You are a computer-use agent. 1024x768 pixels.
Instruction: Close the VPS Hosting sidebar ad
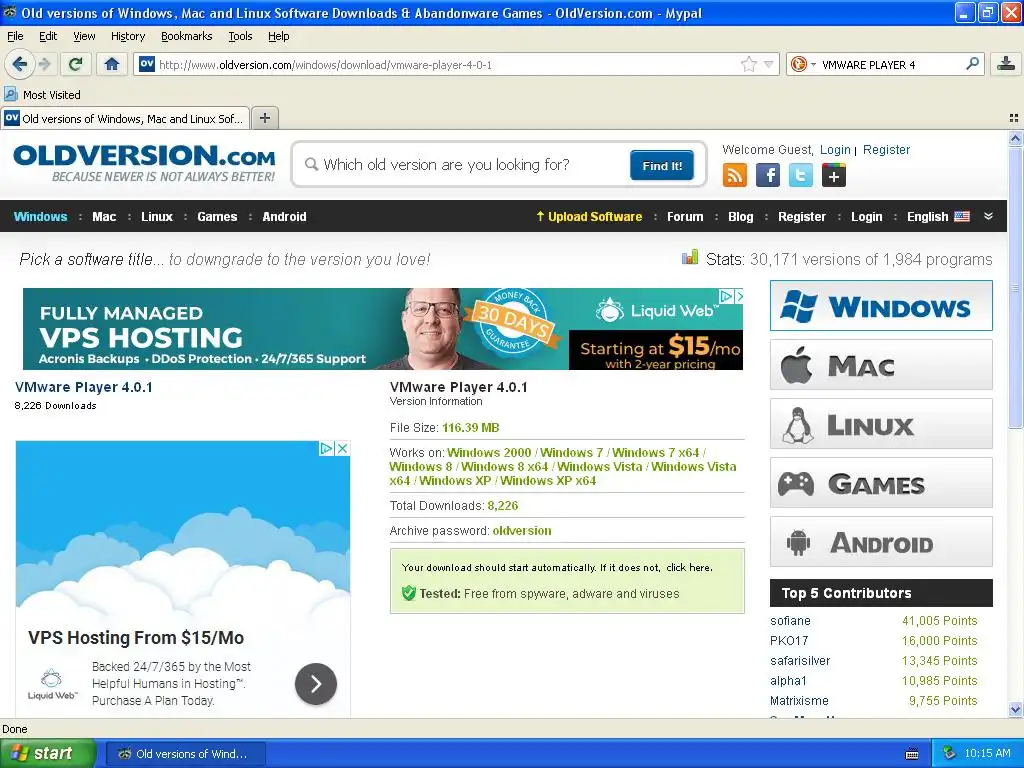click(x=342, y=449)
